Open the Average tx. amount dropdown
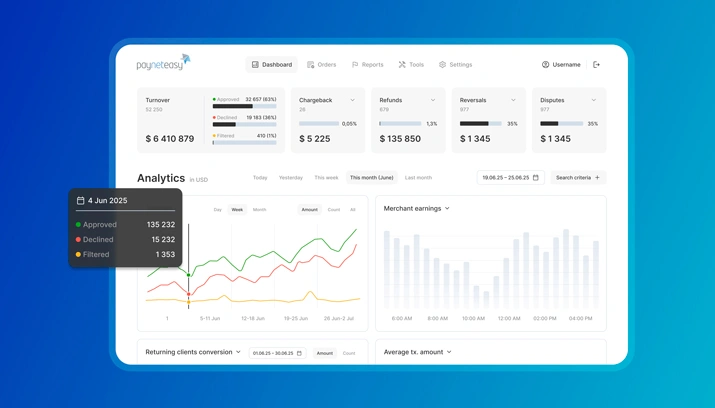 (x=417, y=352)
